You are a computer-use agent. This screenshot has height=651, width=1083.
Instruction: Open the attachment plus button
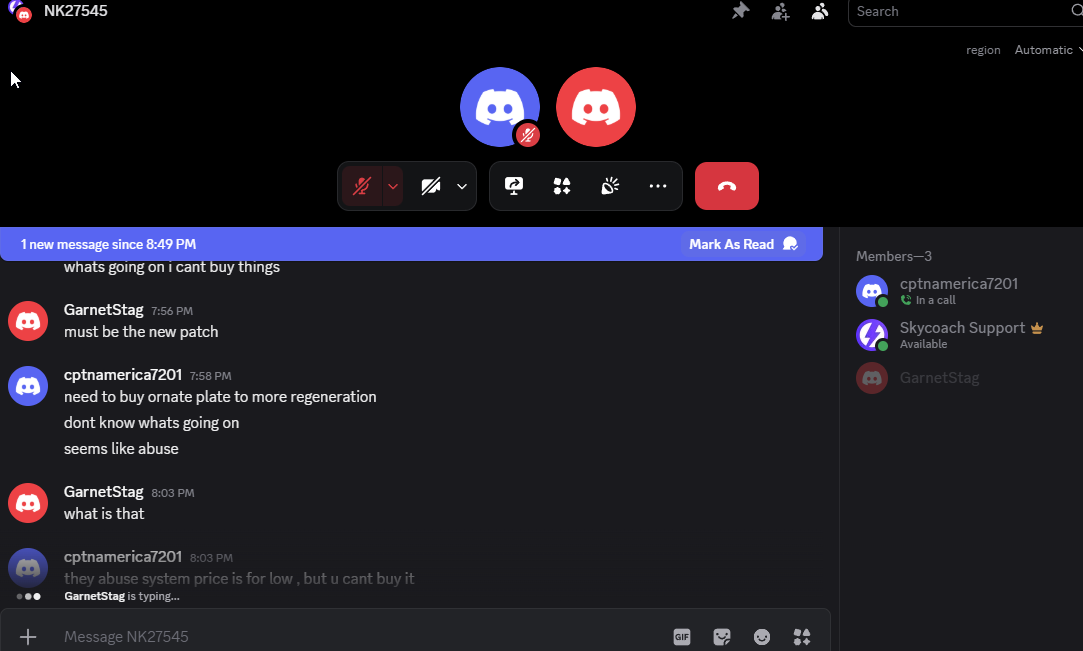tap(28, 637)
